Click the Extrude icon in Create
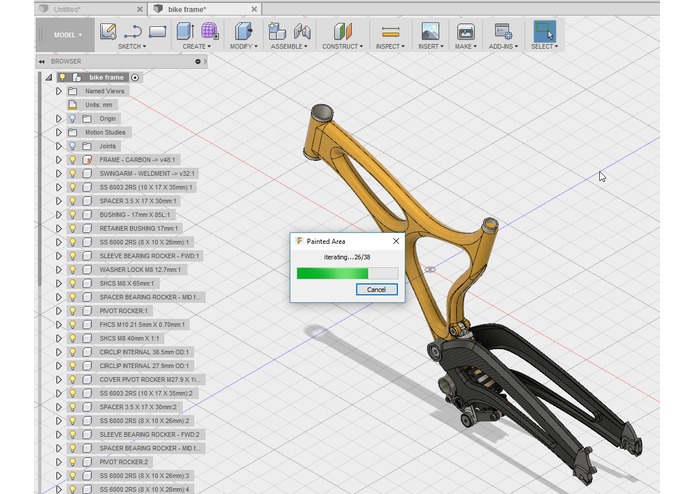This screenshot has width=695, height=494. click(x=185, y=31)
